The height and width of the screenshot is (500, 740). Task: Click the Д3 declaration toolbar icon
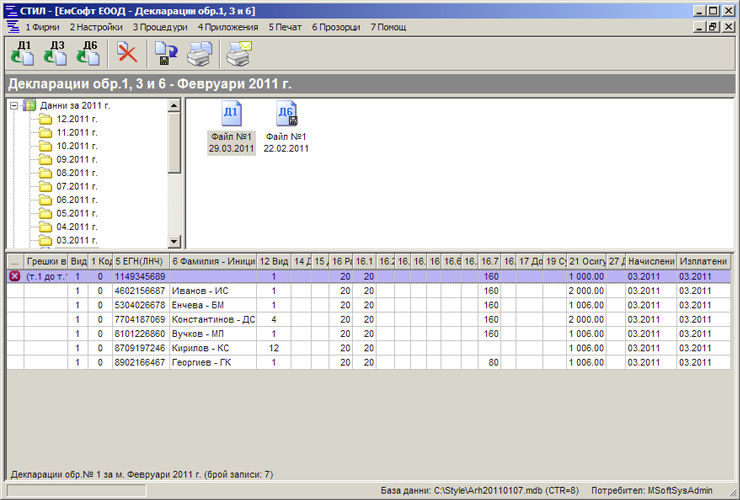click(x=56, y=53)
